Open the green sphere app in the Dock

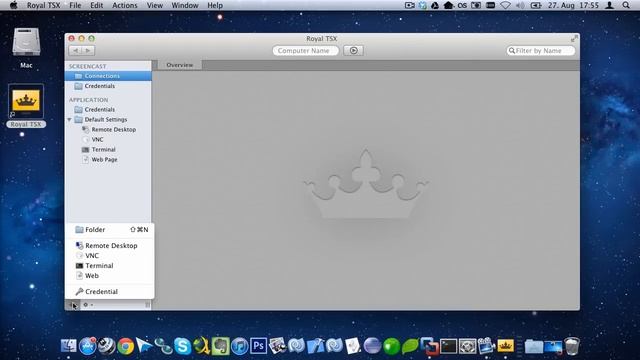(391, 346)
